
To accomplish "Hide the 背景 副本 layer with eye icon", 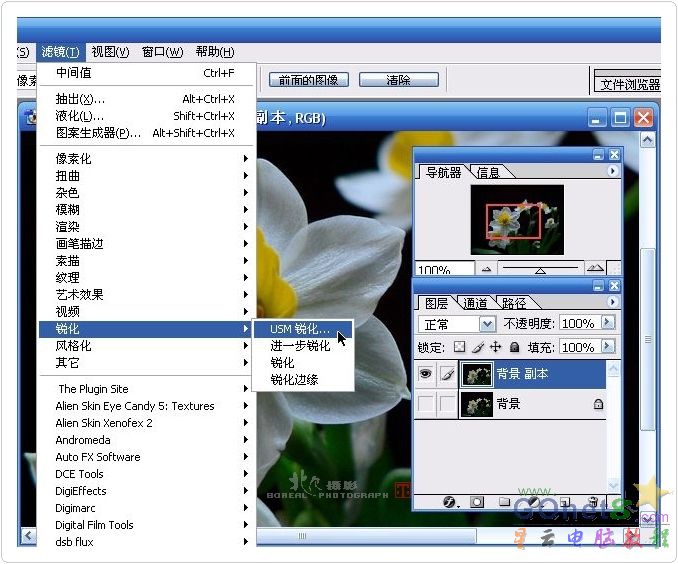I will [x=426, y=374].
